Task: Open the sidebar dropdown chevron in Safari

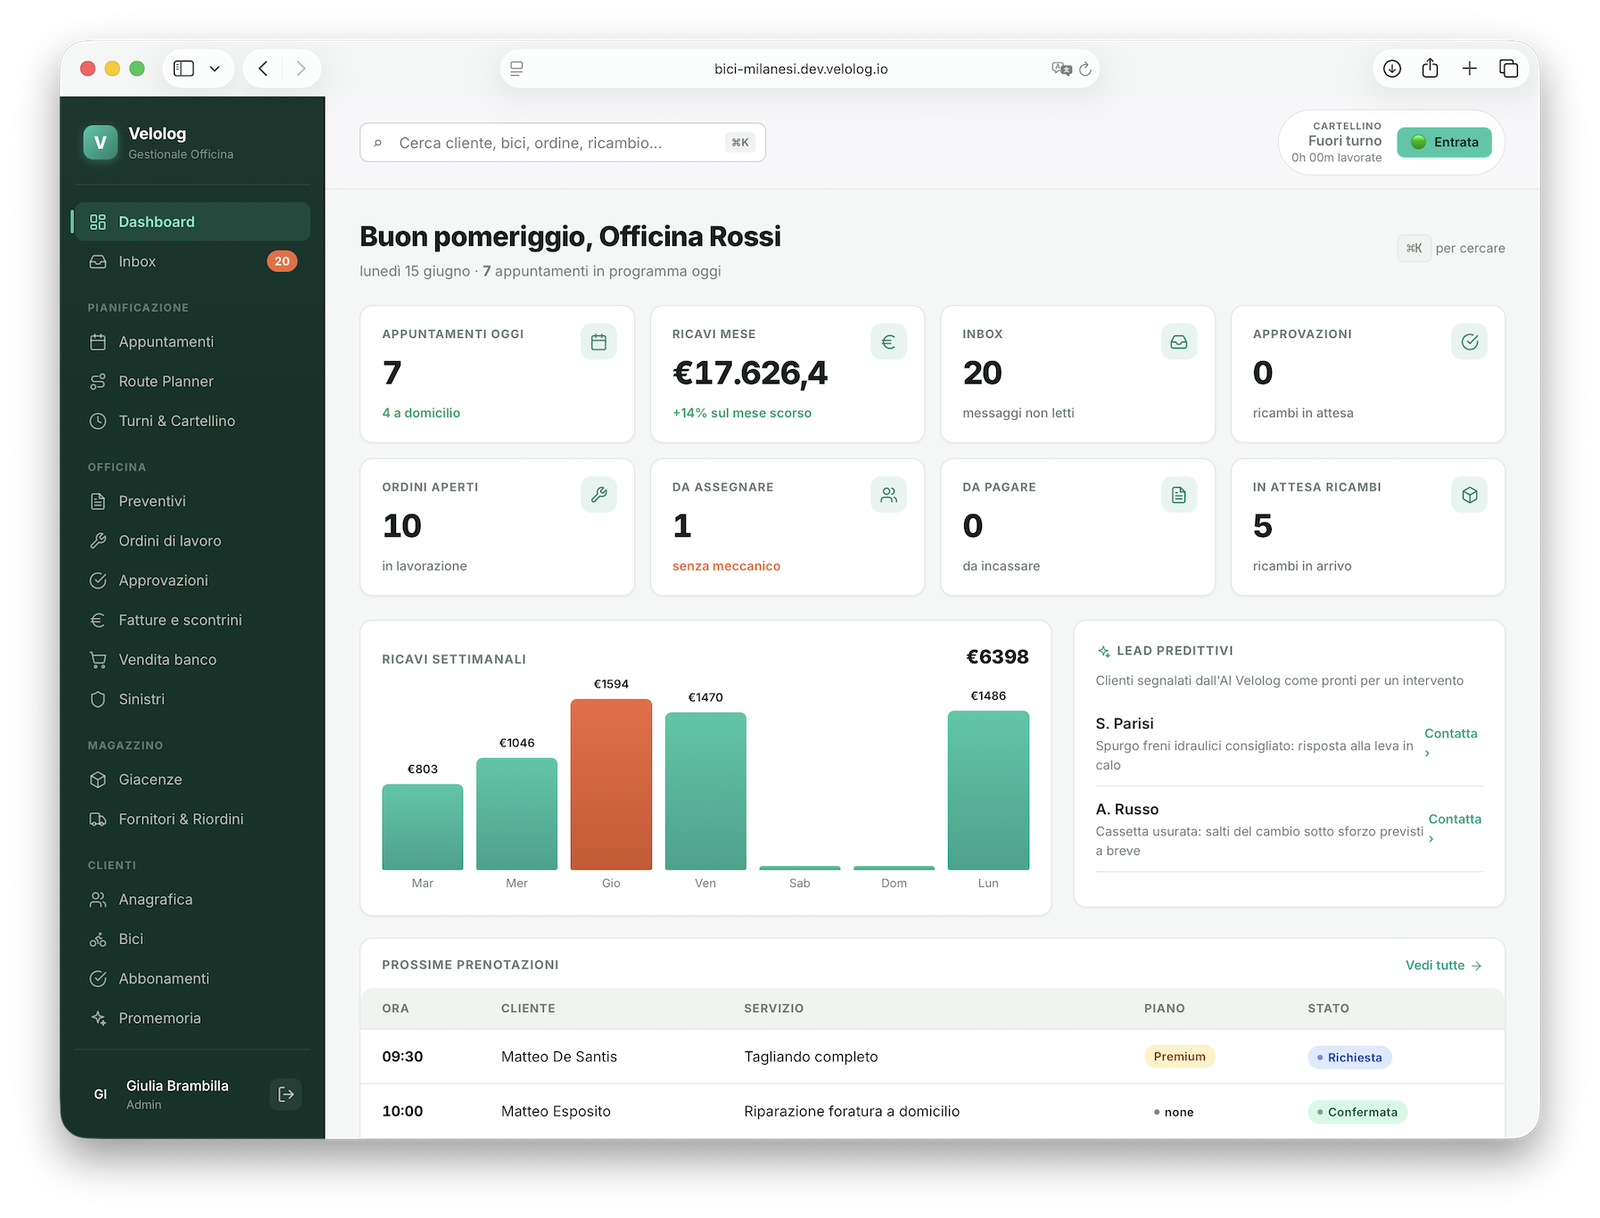Action: (x=215, y=68)
